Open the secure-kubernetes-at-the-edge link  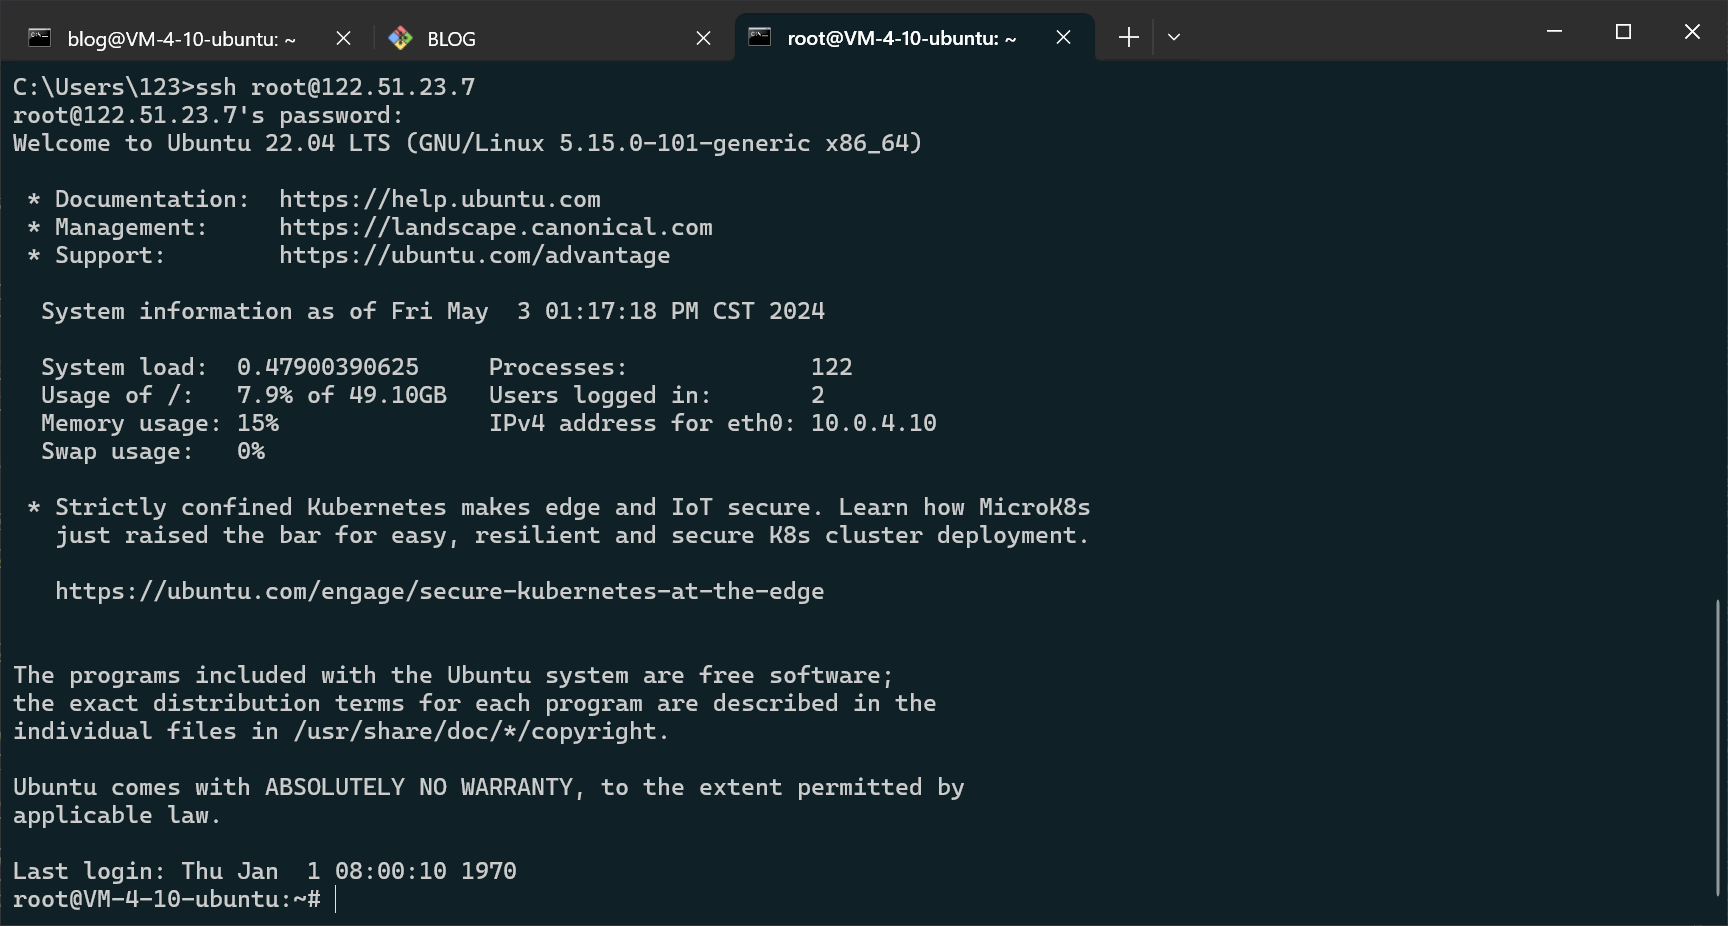(439, 591)
